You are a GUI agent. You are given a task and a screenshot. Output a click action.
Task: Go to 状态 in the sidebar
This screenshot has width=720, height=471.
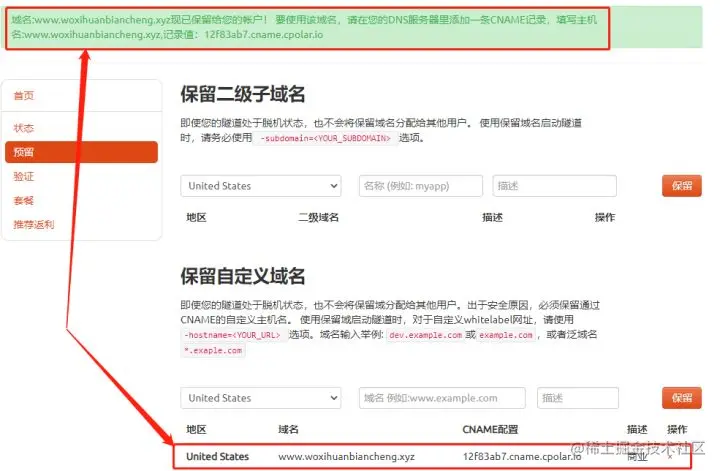pos(24,128)
